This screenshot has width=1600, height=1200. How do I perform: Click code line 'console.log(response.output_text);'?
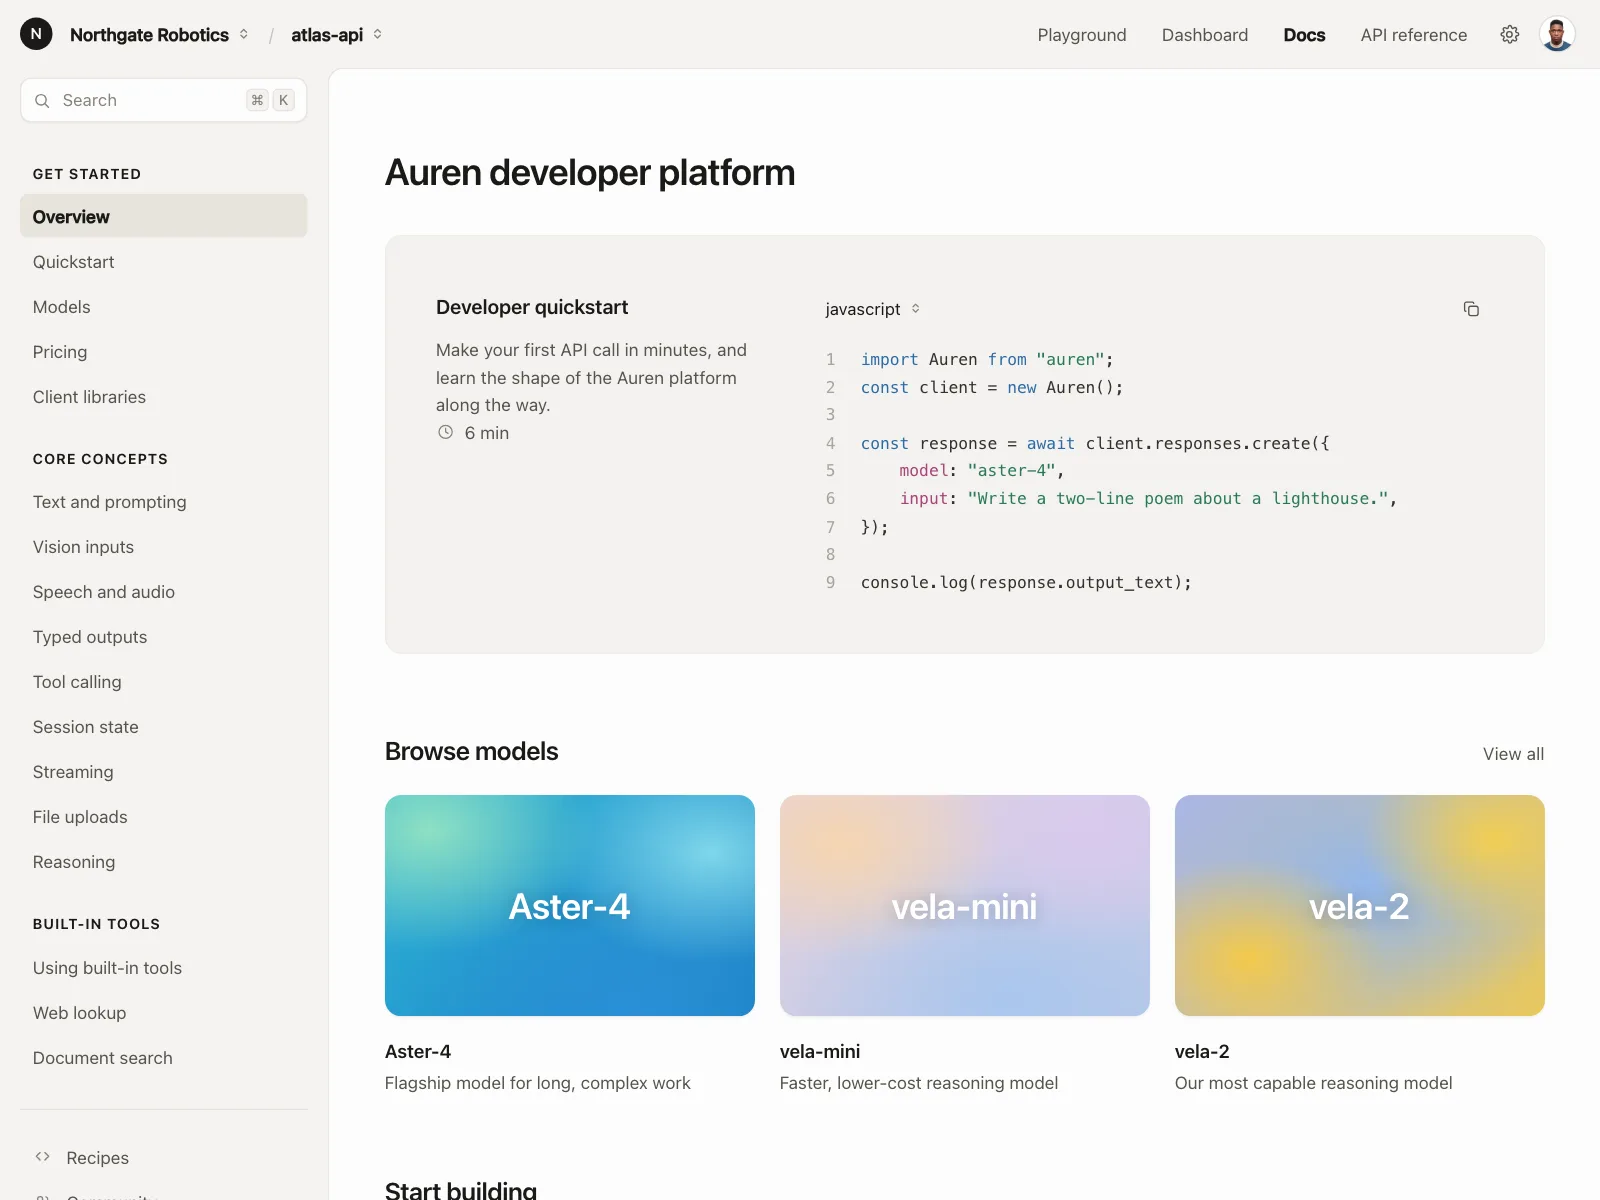pos(1026,582)
